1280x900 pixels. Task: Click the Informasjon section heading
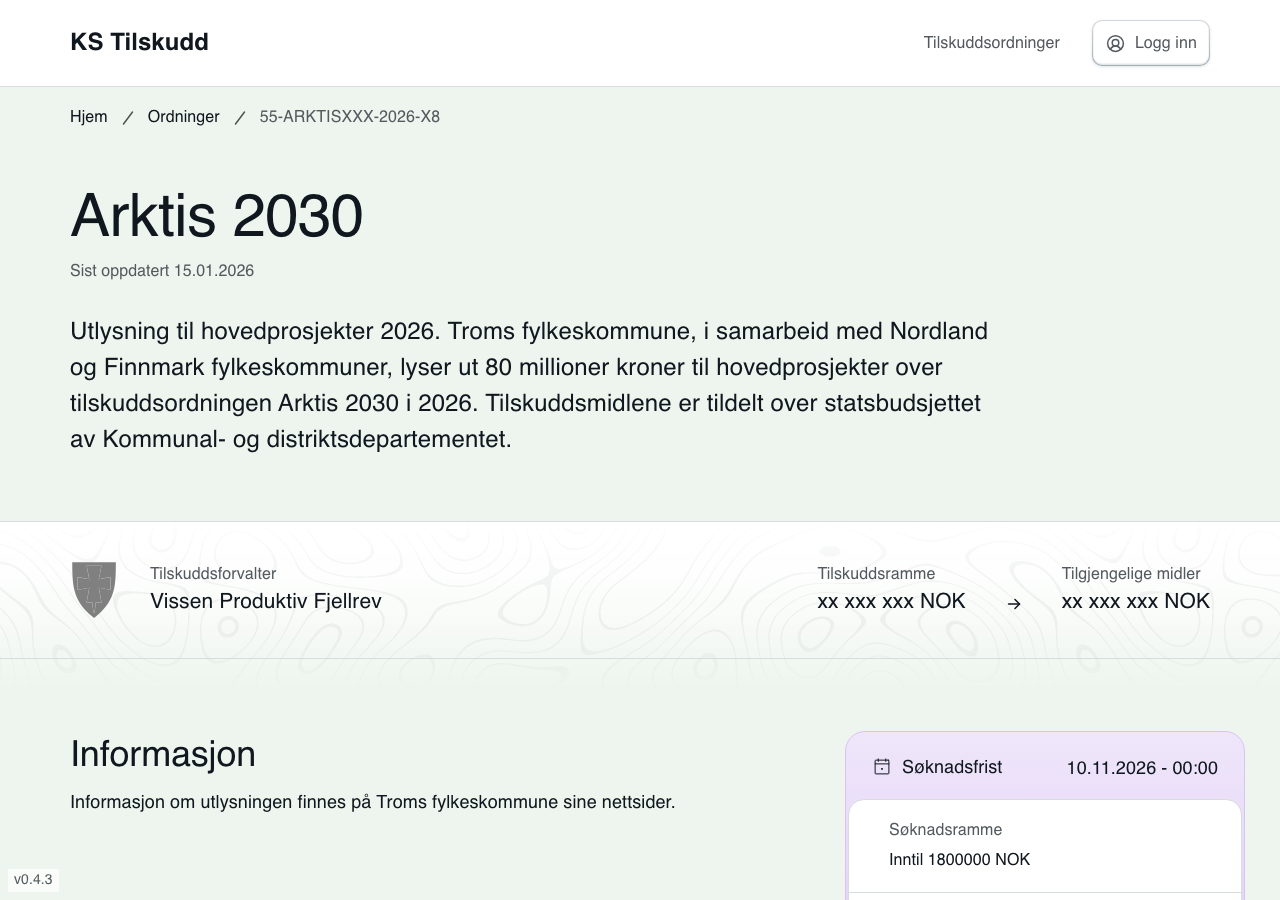coord(163,754)
